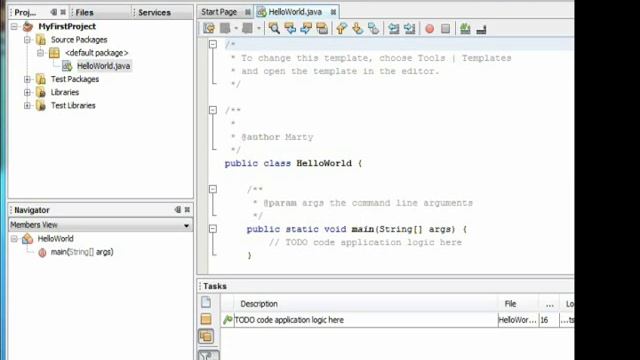Viewport: 640px width, 360px height.
Task: Collapse the MyFirstProject tree node
Action: 14,27
